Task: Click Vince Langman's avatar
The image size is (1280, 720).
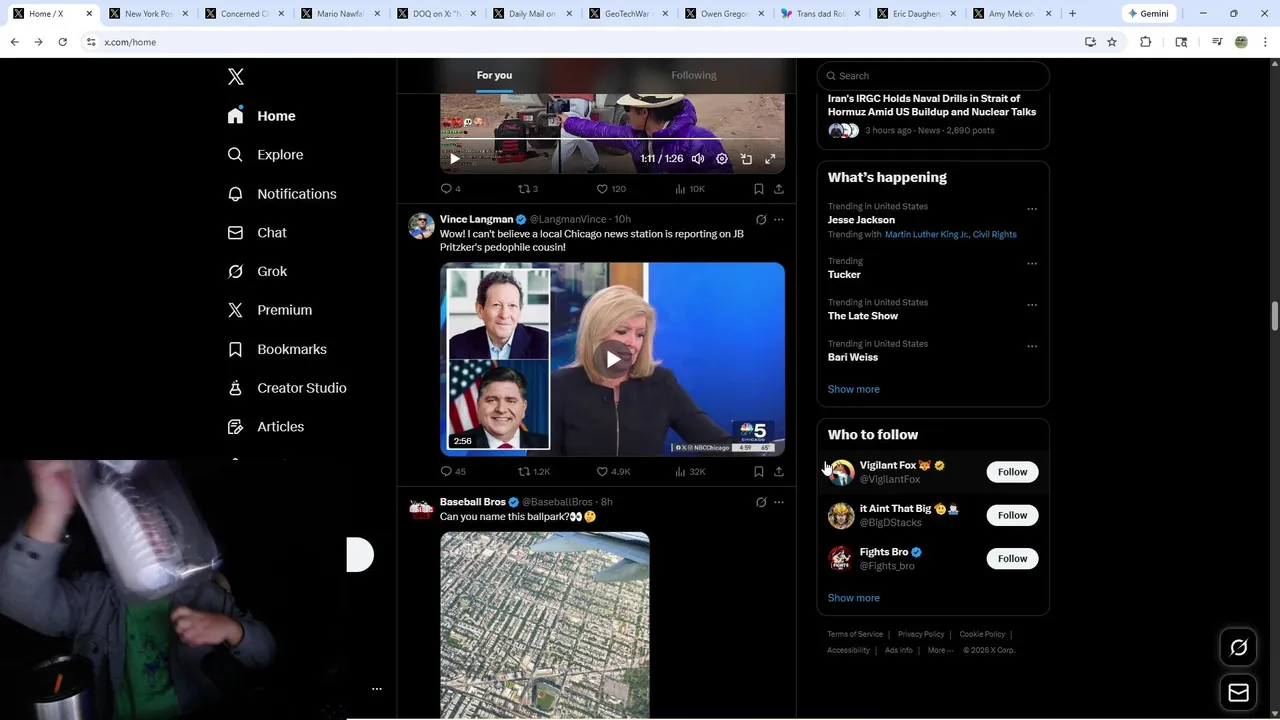Action: pos(421,226)
